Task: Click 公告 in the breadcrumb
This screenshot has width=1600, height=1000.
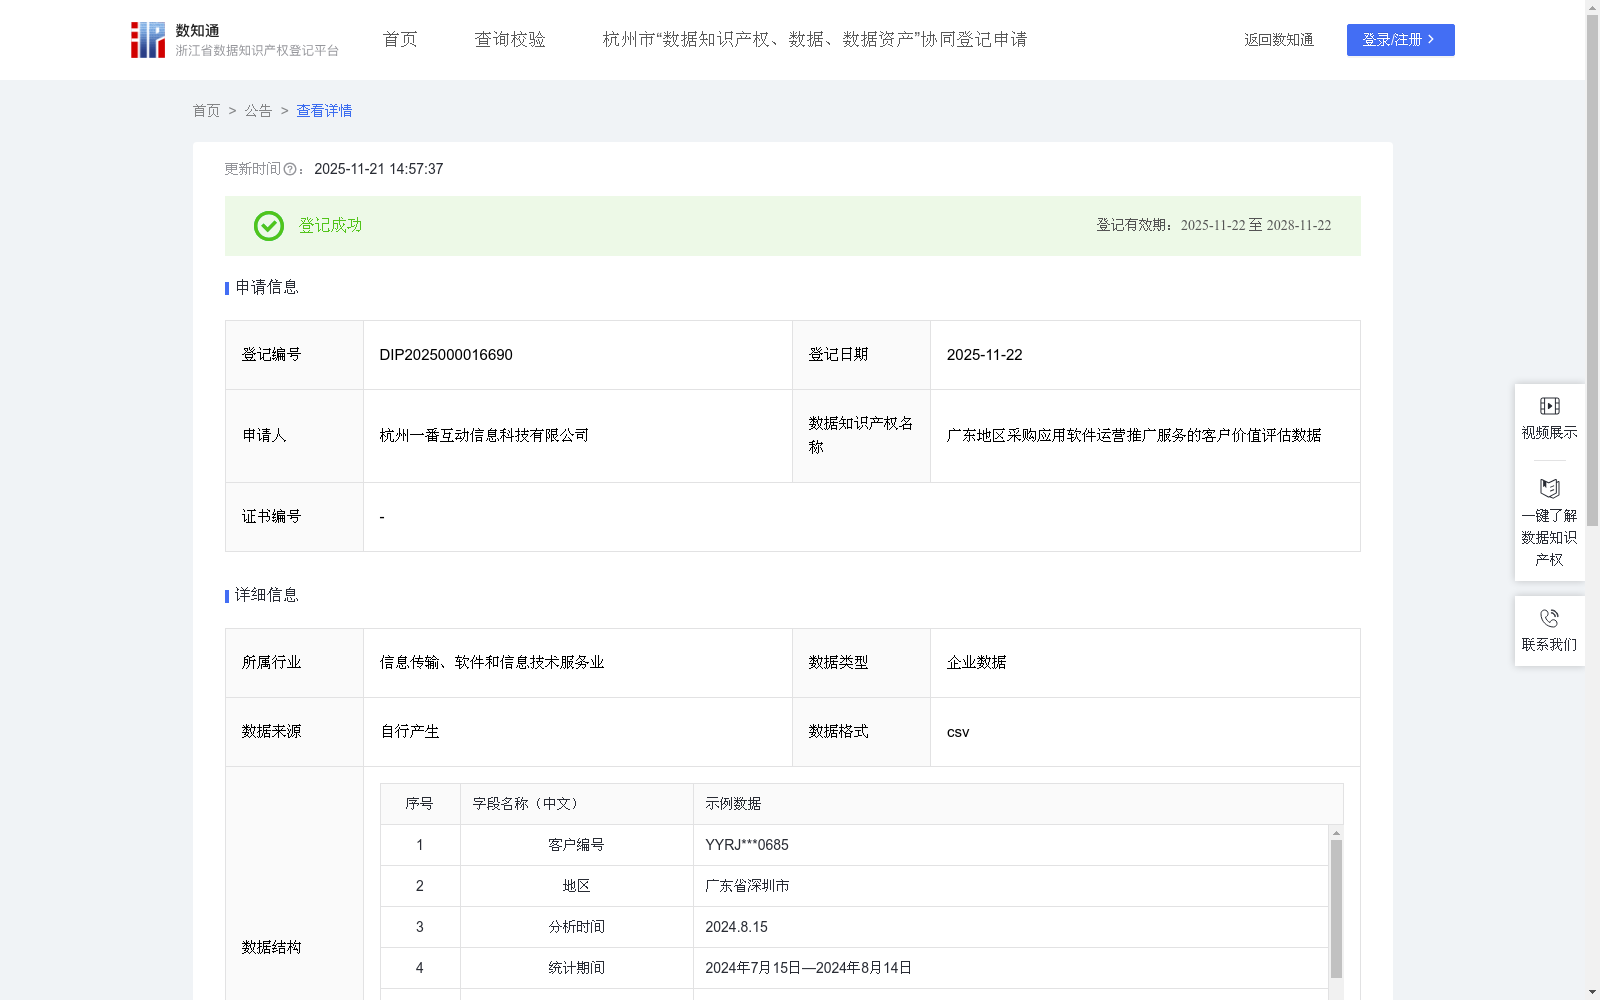Action: [259, 111]
